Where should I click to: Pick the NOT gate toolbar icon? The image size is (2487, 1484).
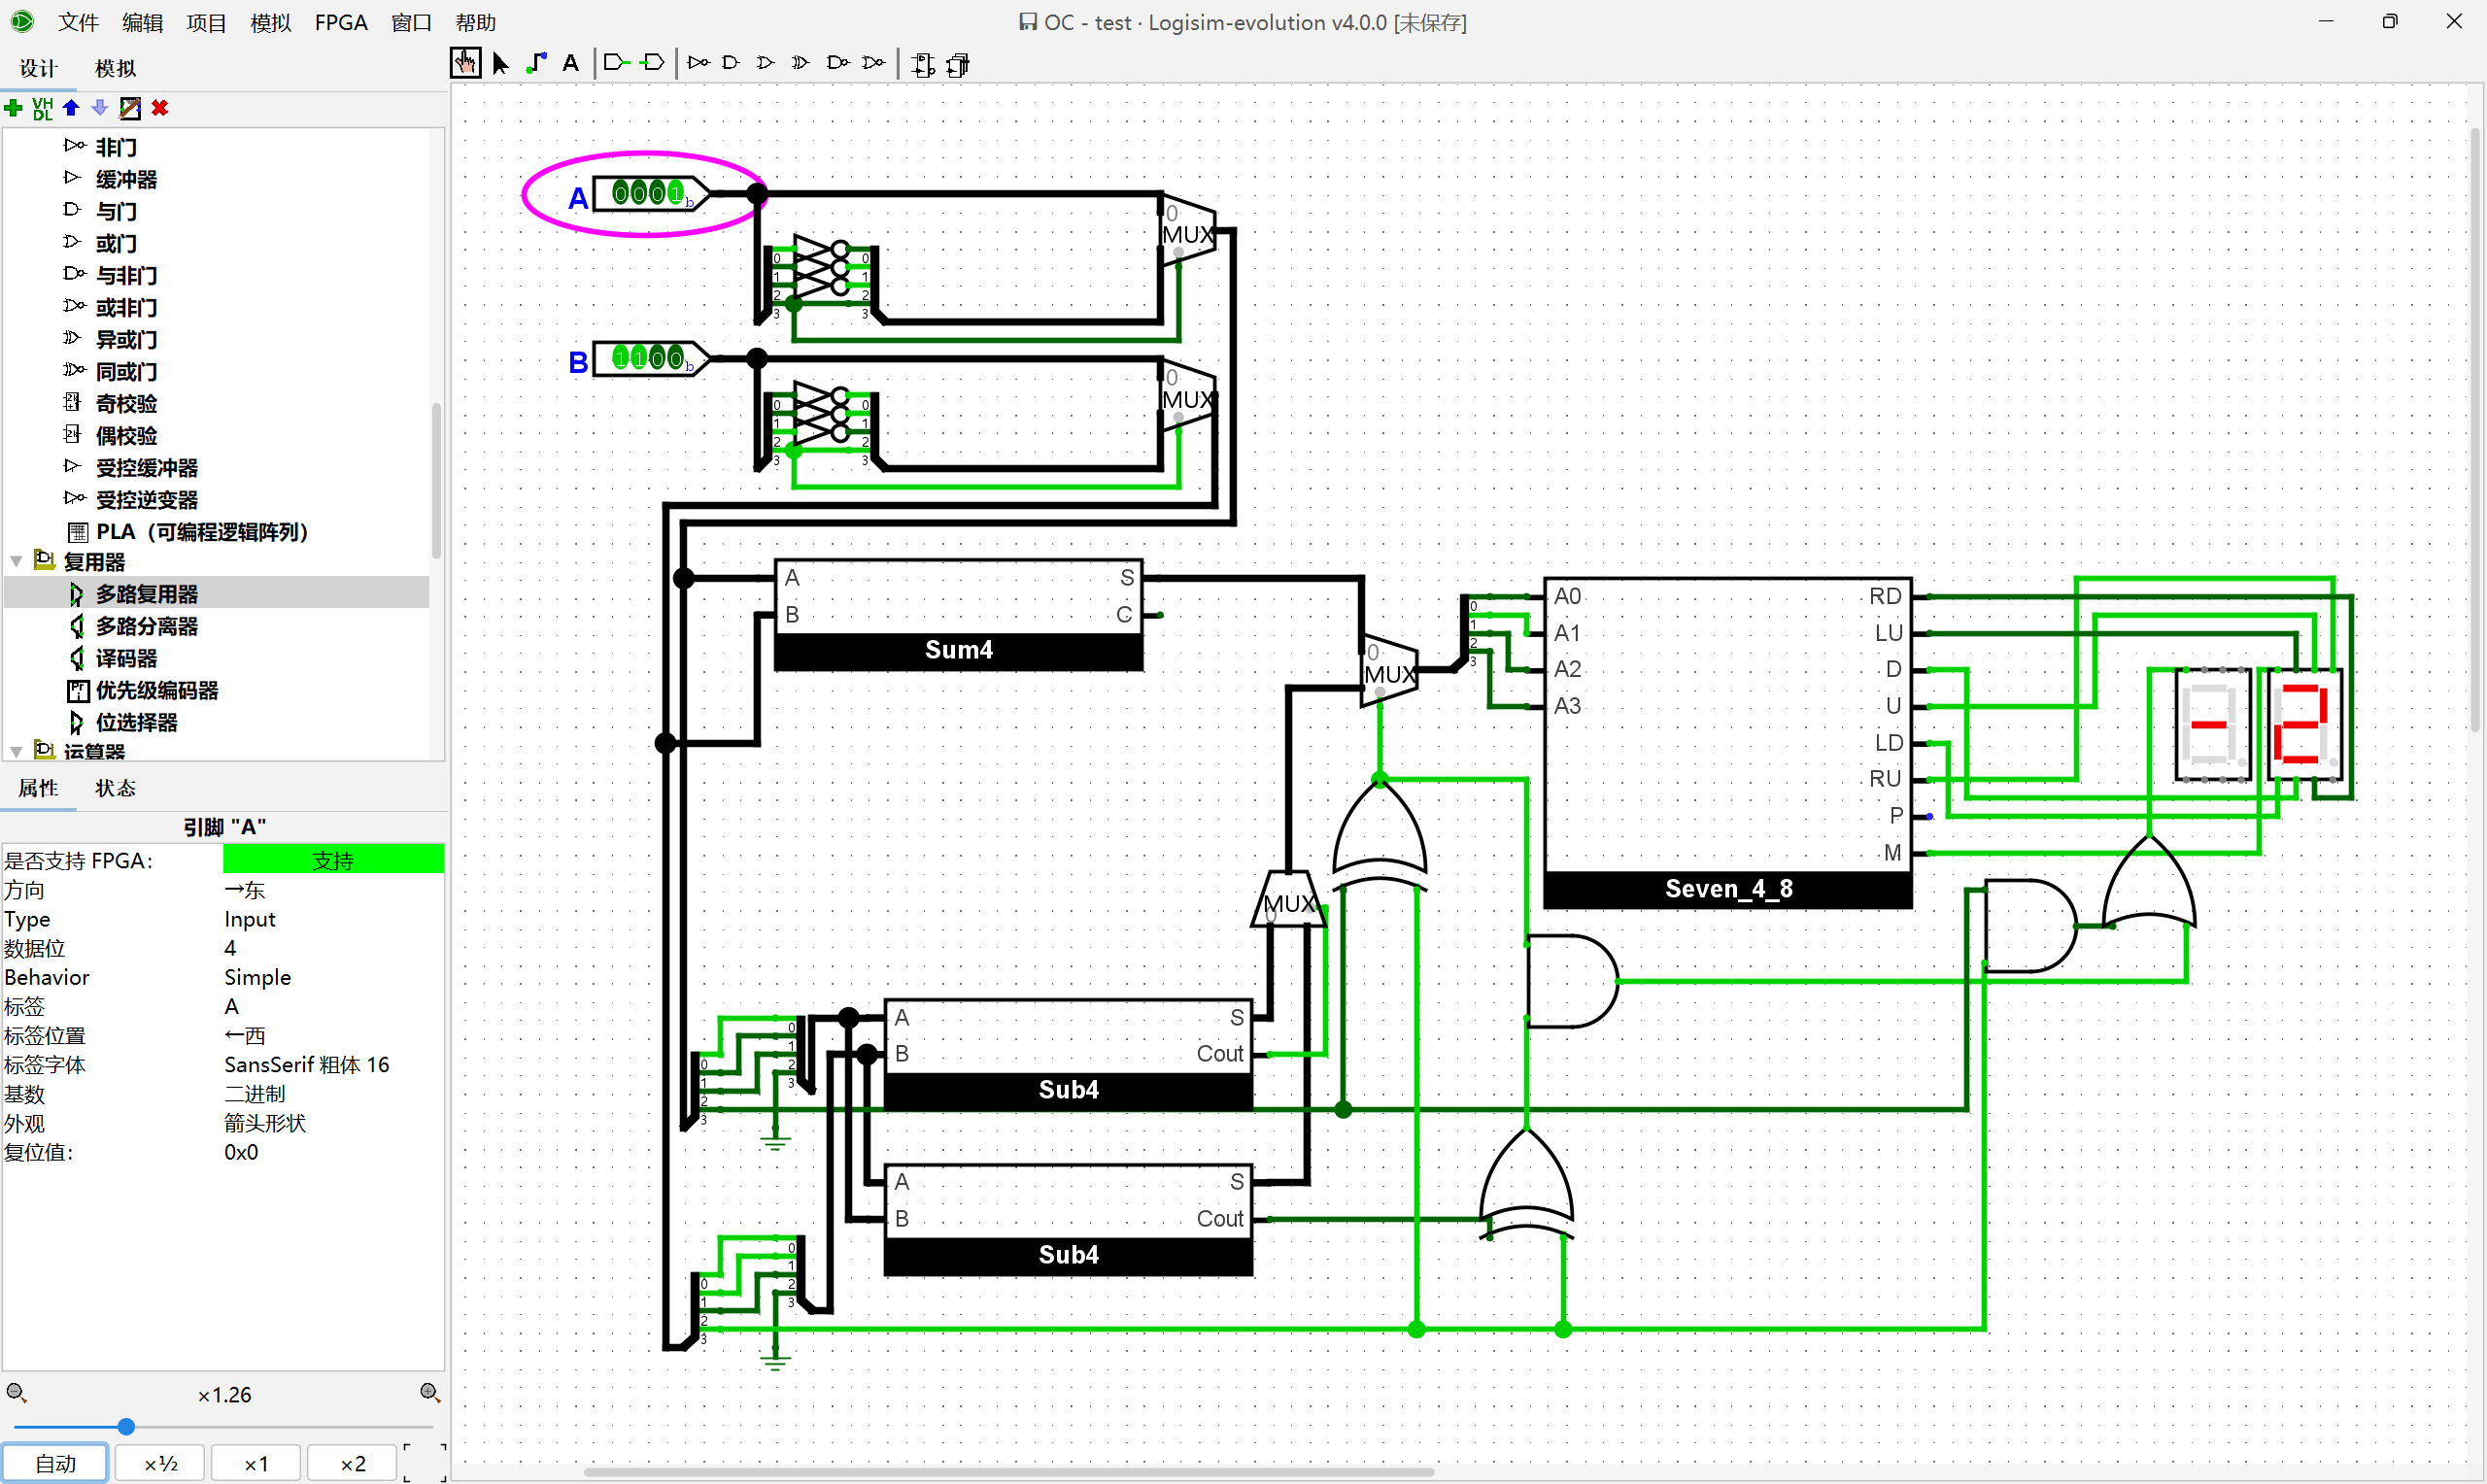tap(698, 63)
